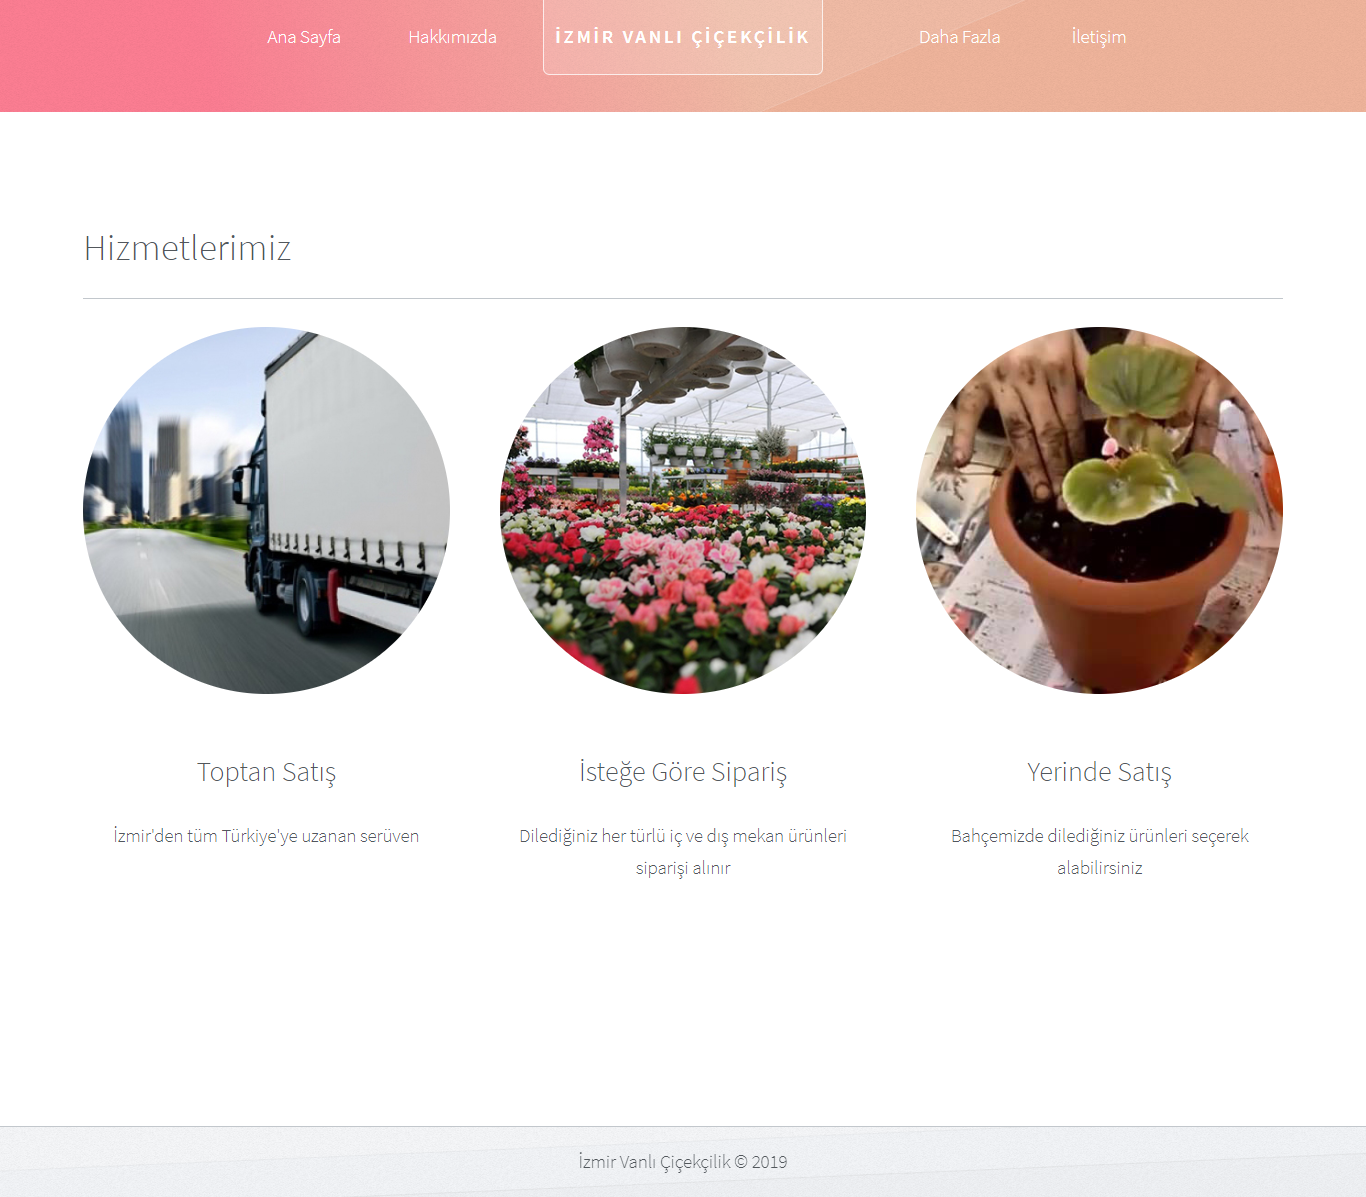
Task: Click the potted plant image
Action: [x=1099, y=510]
